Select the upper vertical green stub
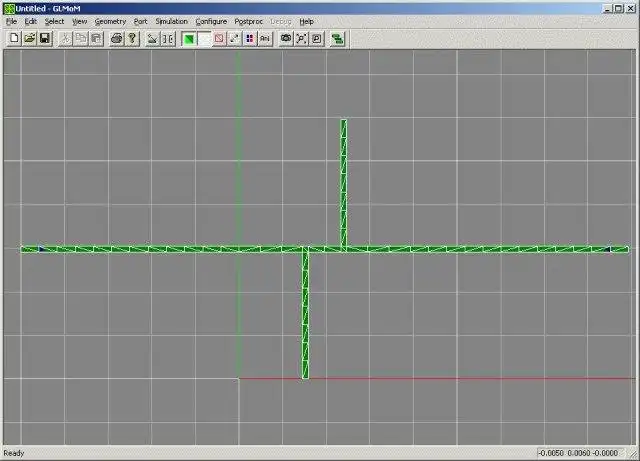Image resolution: width=640 pixels, height=461 pixels. (344, 183)
